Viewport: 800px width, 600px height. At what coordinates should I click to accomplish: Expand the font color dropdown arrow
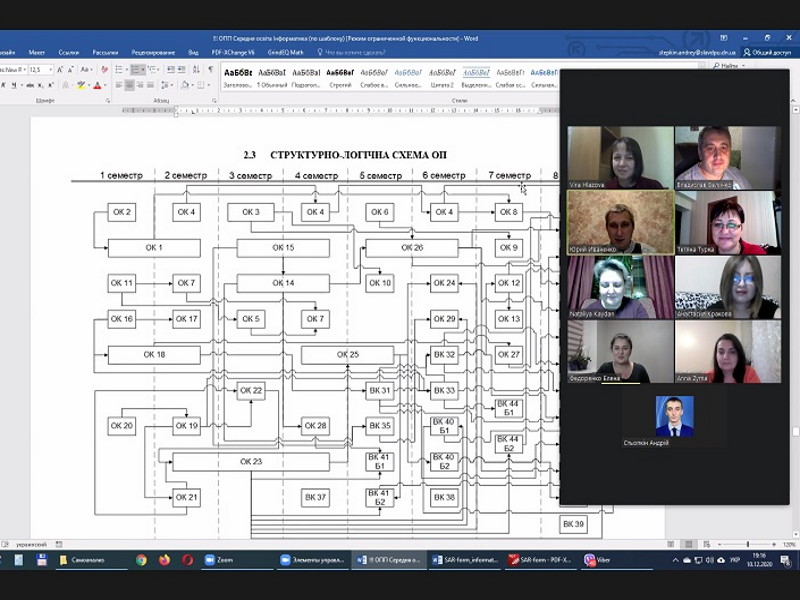(x=105, y=85)
